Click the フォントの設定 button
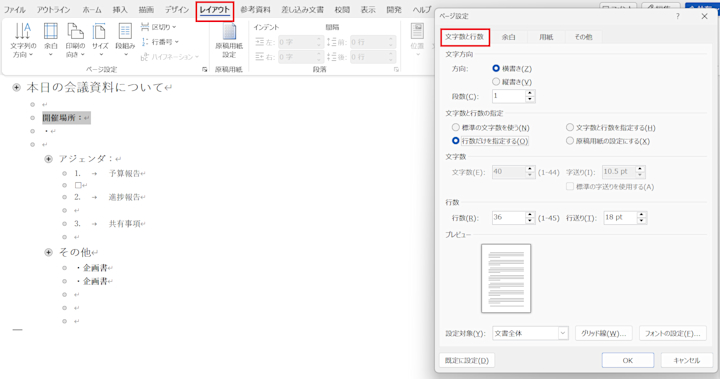This screenshot has height=379, width=720. [672, 334]
